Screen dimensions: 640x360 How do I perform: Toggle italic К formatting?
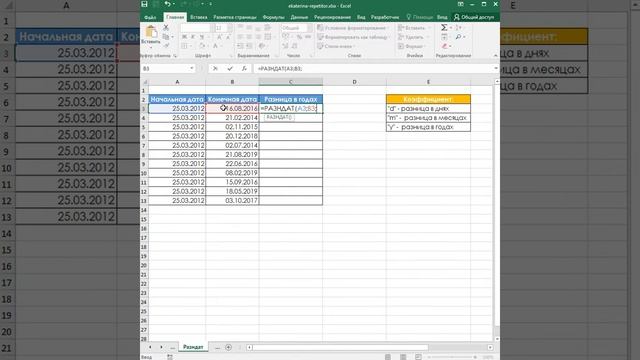193,37
